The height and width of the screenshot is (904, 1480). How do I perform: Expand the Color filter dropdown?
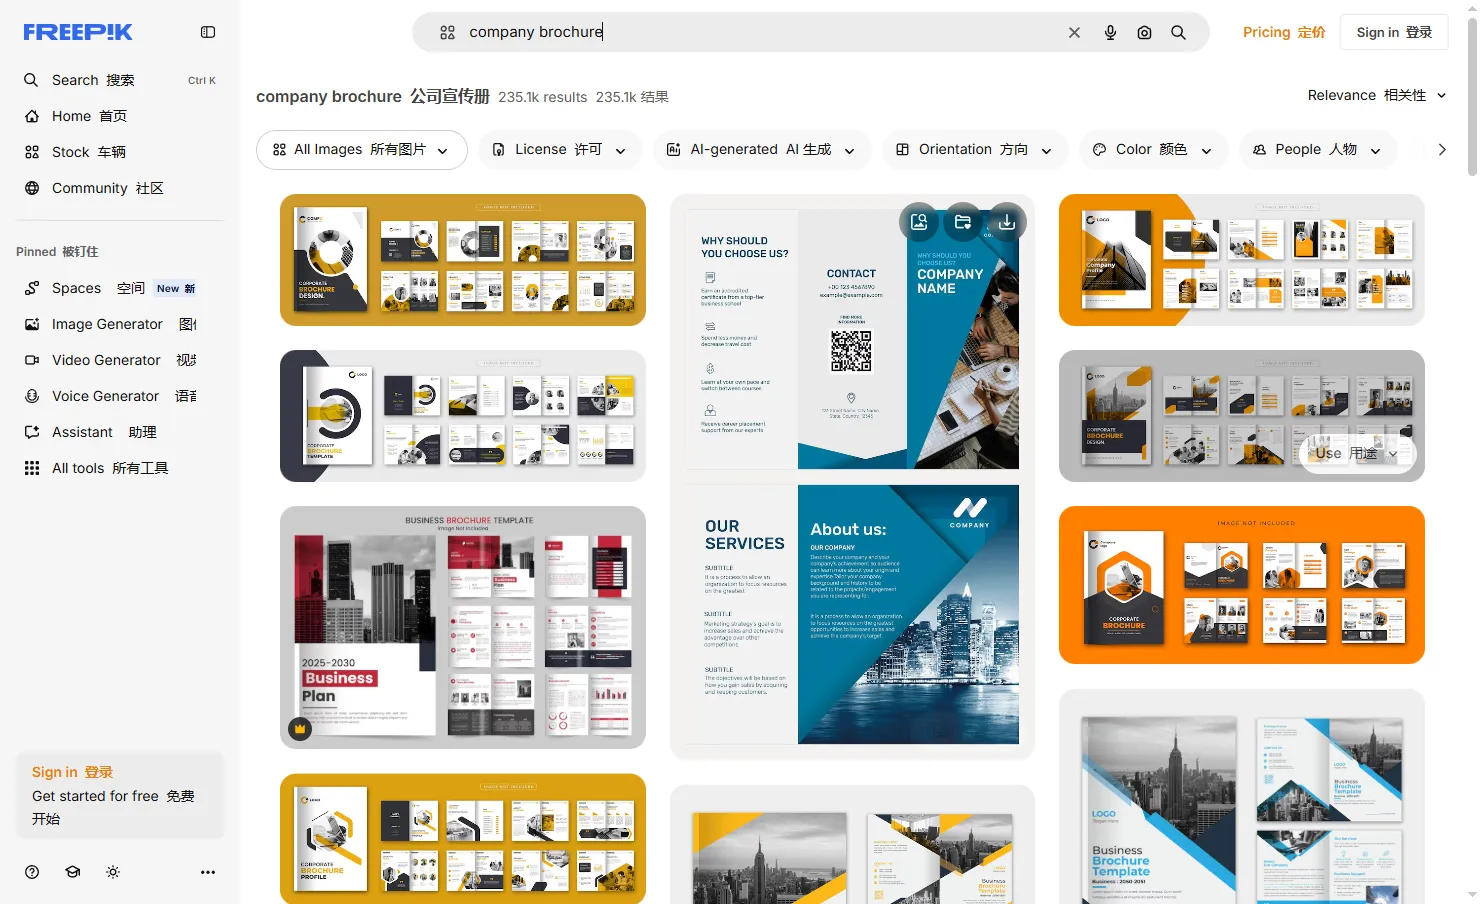[1151, 150]
